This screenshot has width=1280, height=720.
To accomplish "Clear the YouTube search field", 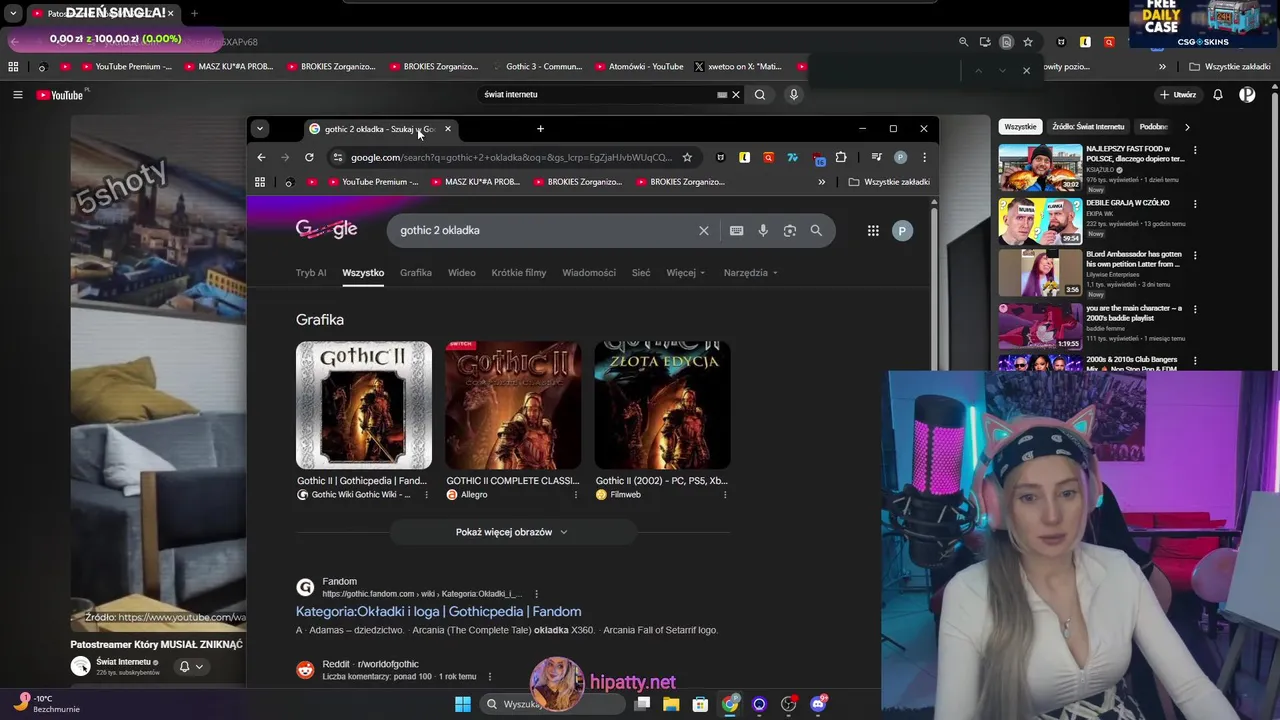I will tap(736, 94).
